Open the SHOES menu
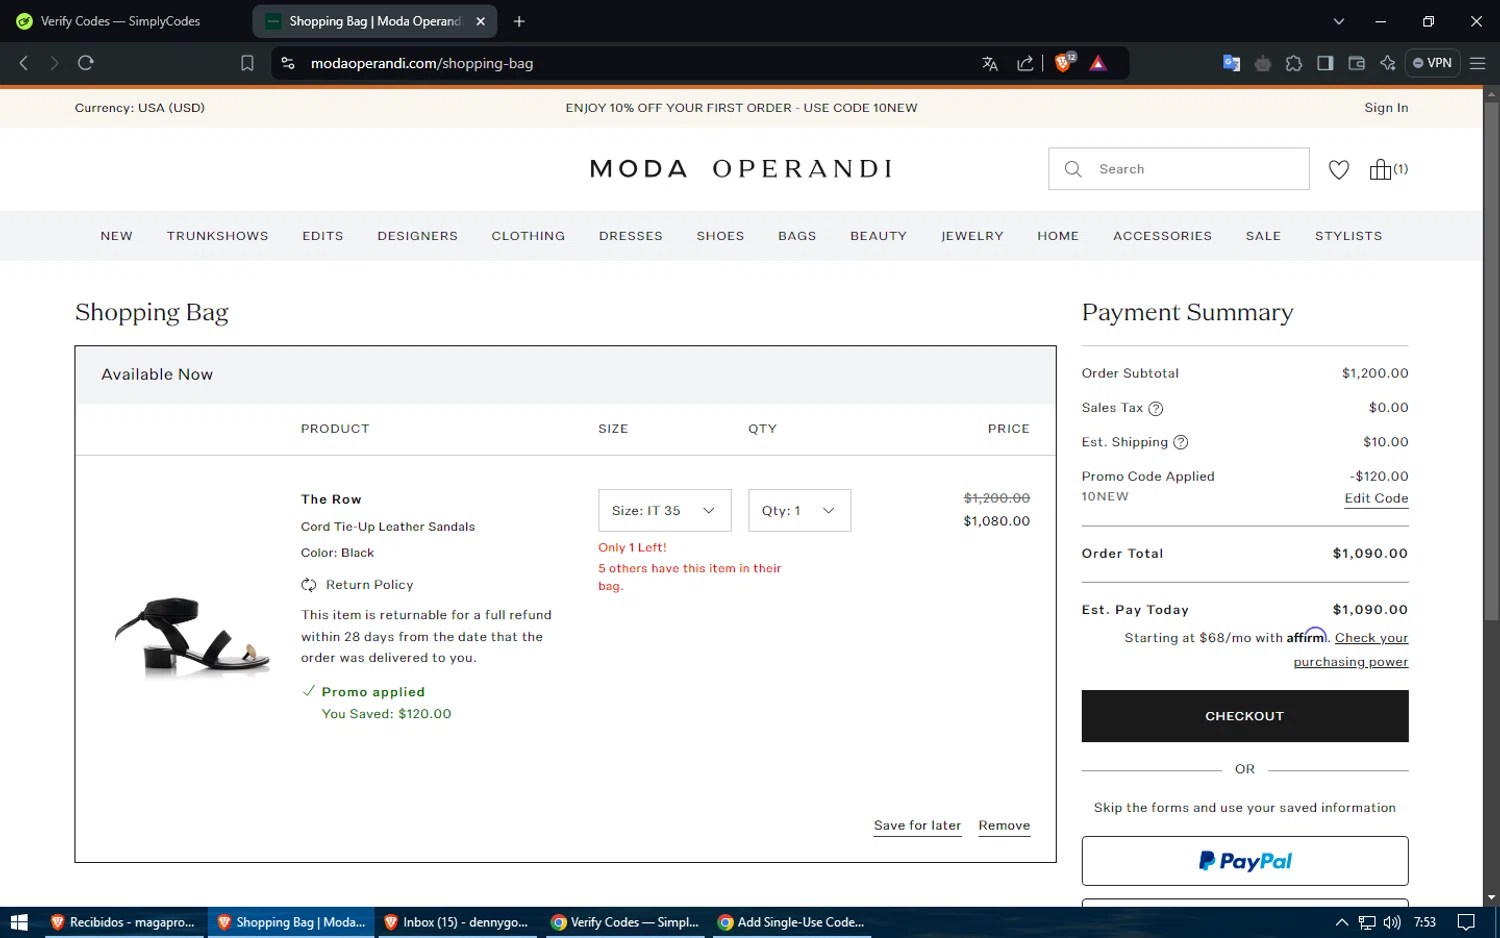The image size is (1500, 938). coord(720,236)
